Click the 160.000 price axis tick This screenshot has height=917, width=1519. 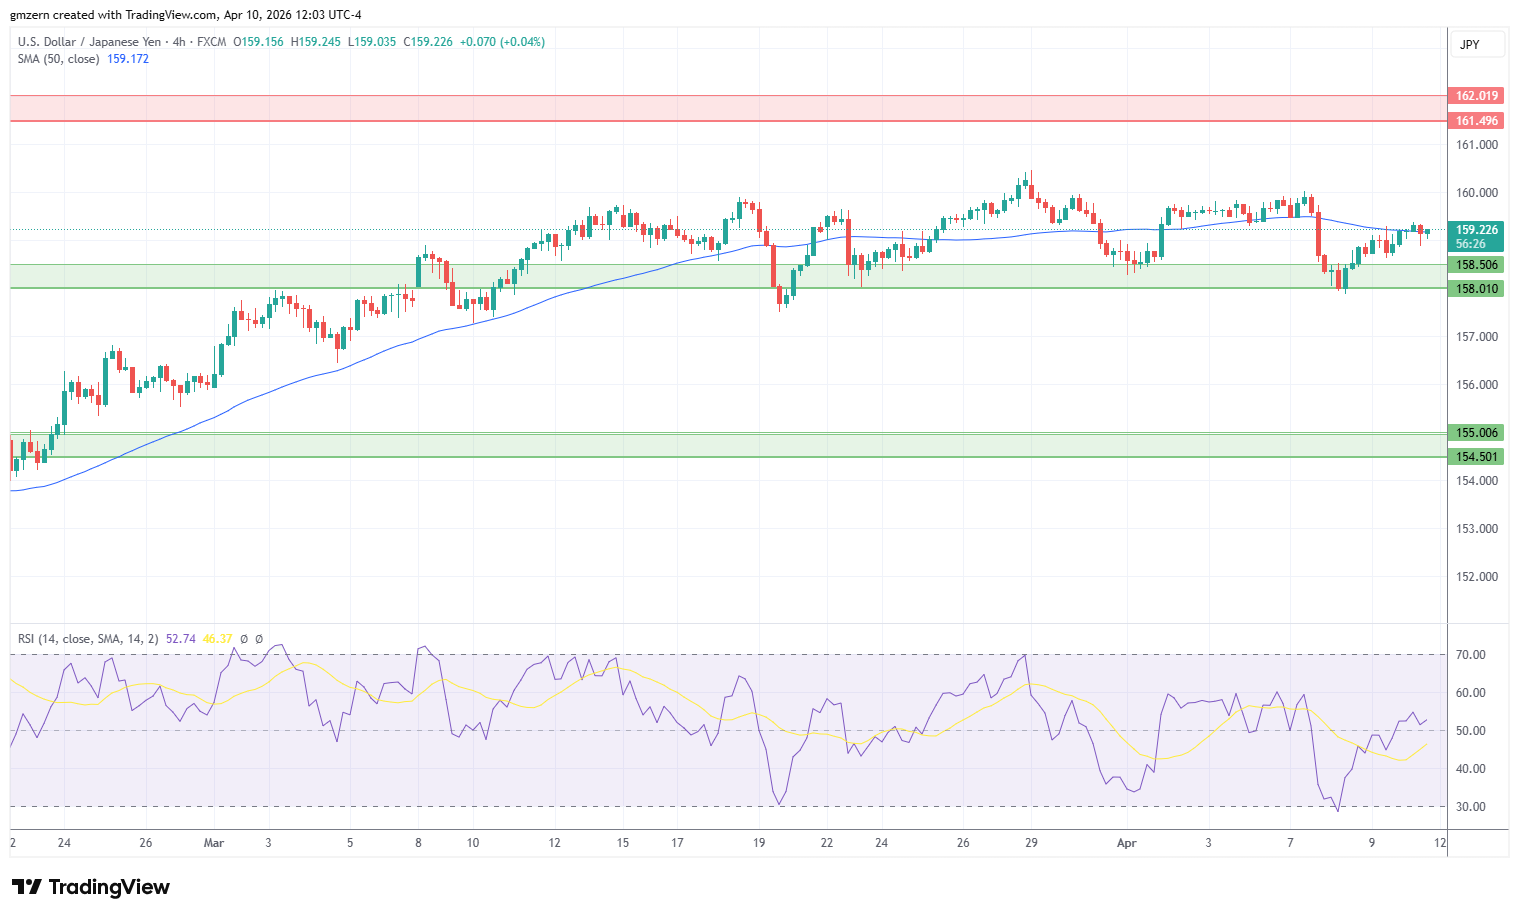click(x=1477, y=193)
